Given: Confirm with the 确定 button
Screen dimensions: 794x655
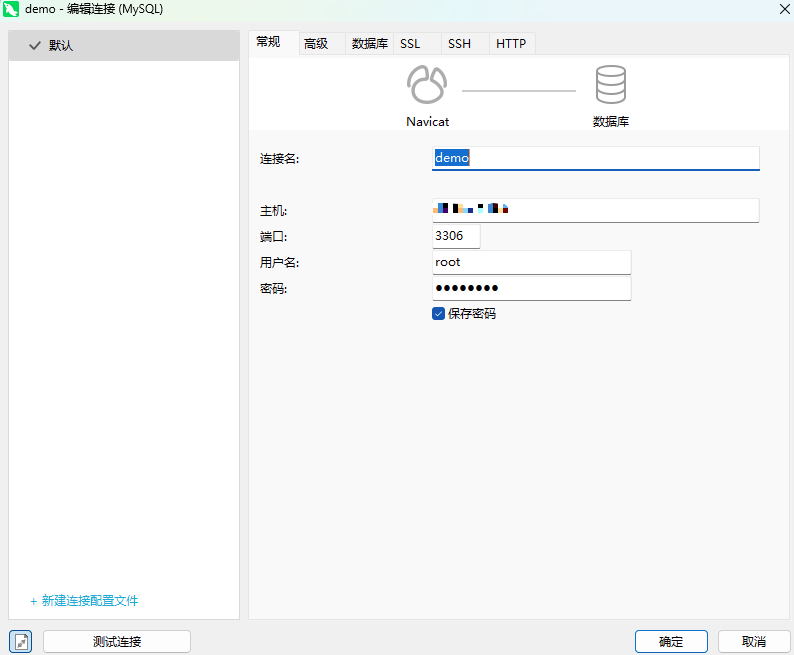Looking at the screenshot, I should (x=671, y=642).
